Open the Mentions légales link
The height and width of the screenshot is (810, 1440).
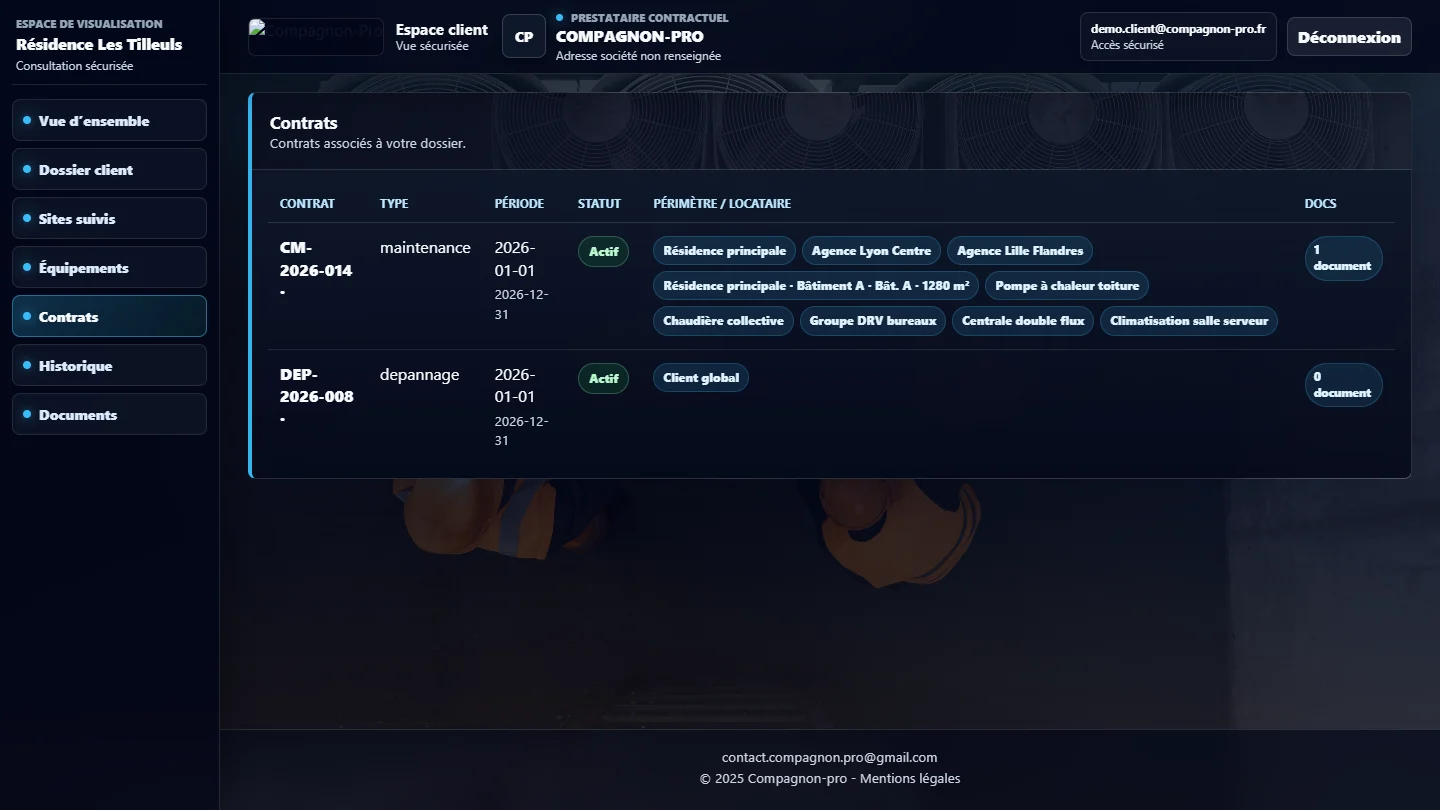pos(910,778)
